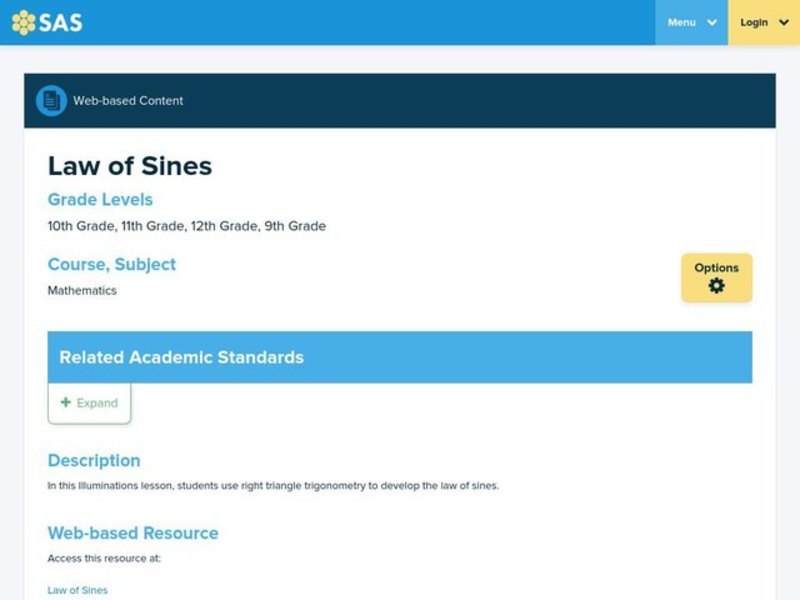Image resolution: width=800 pixels, height=600 pixels.
Task: Open the Menu dropdown in the top bar
Action: click(x=690, y=22)
